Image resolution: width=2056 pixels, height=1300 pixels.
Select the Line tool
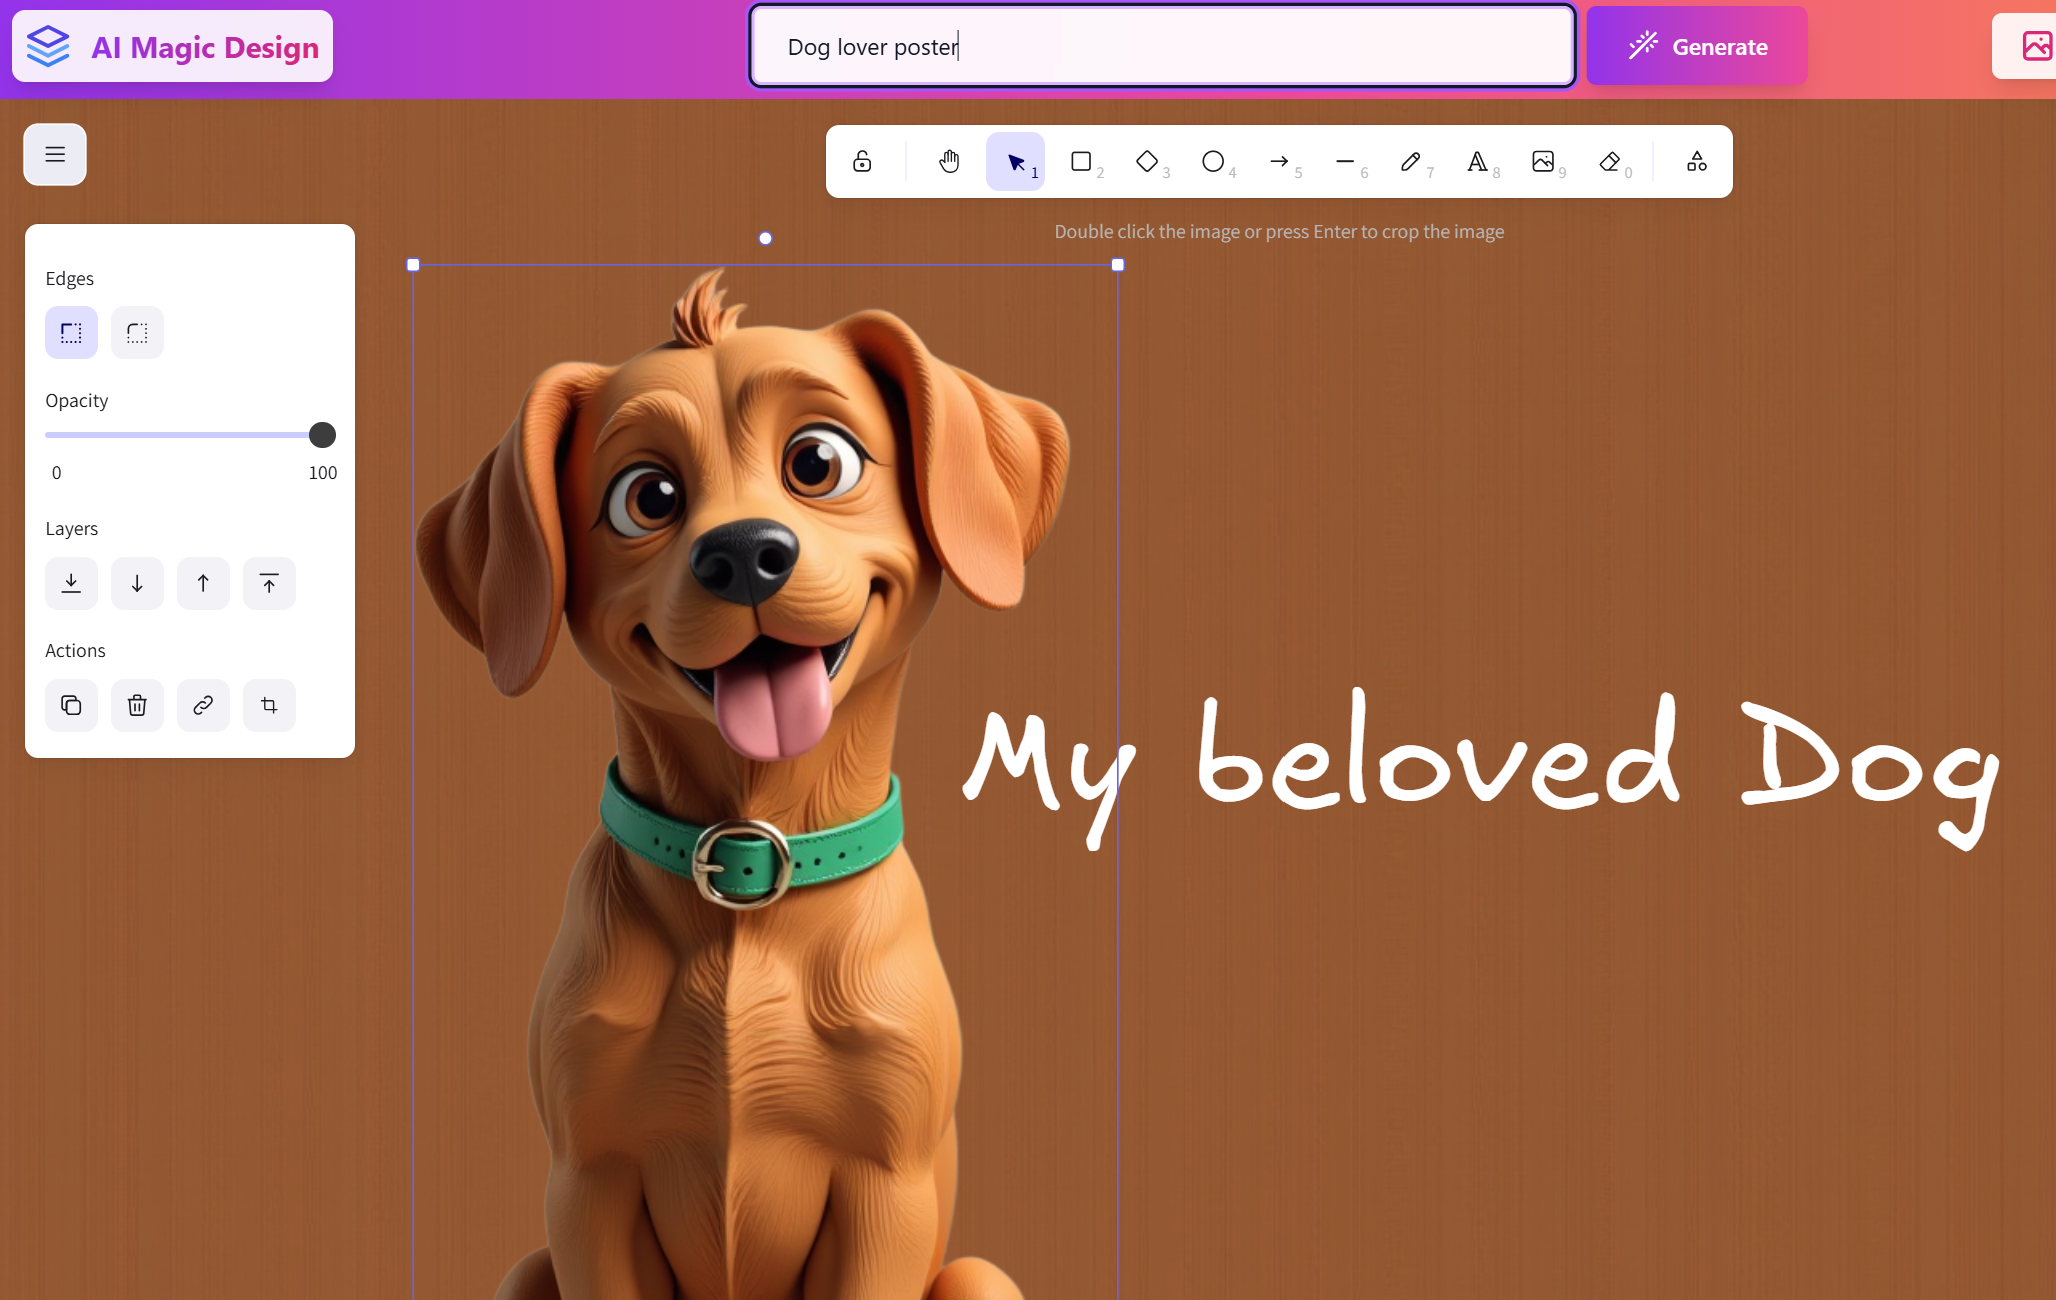tap(1345, 162)
